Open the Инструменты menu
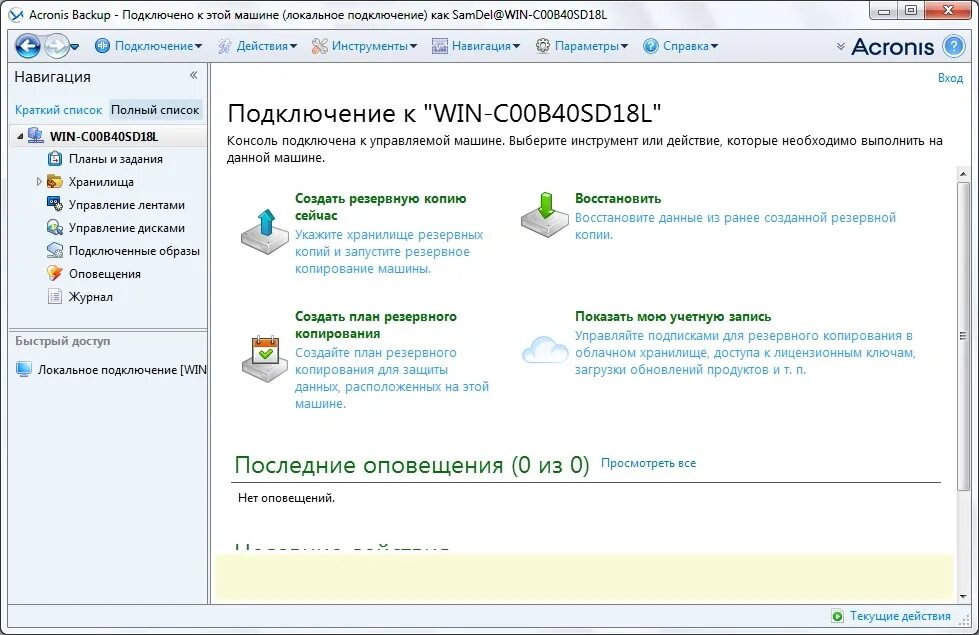This screenshot has height=635, width=979. 373,46
